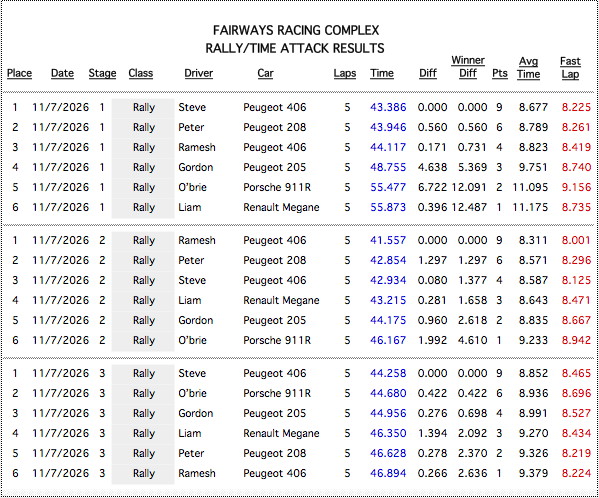The width and height of the screenshot is (599, 498).
Task: Select the Stage column header
Action: coord(102,73)
